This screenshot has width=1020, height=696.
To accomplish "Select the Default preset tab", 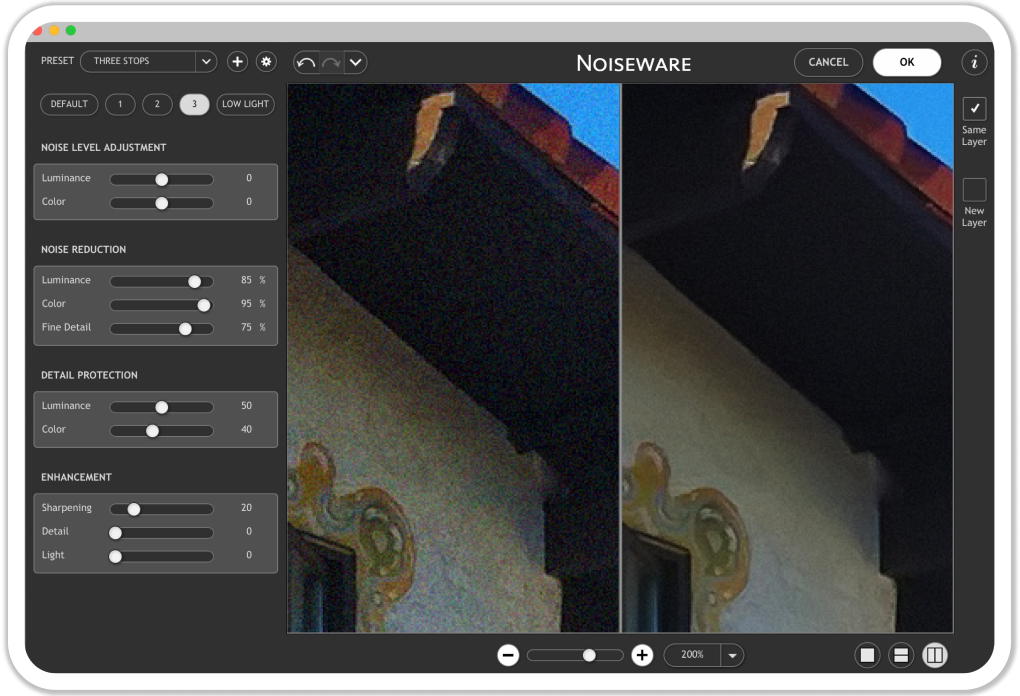I will point(69,104).
